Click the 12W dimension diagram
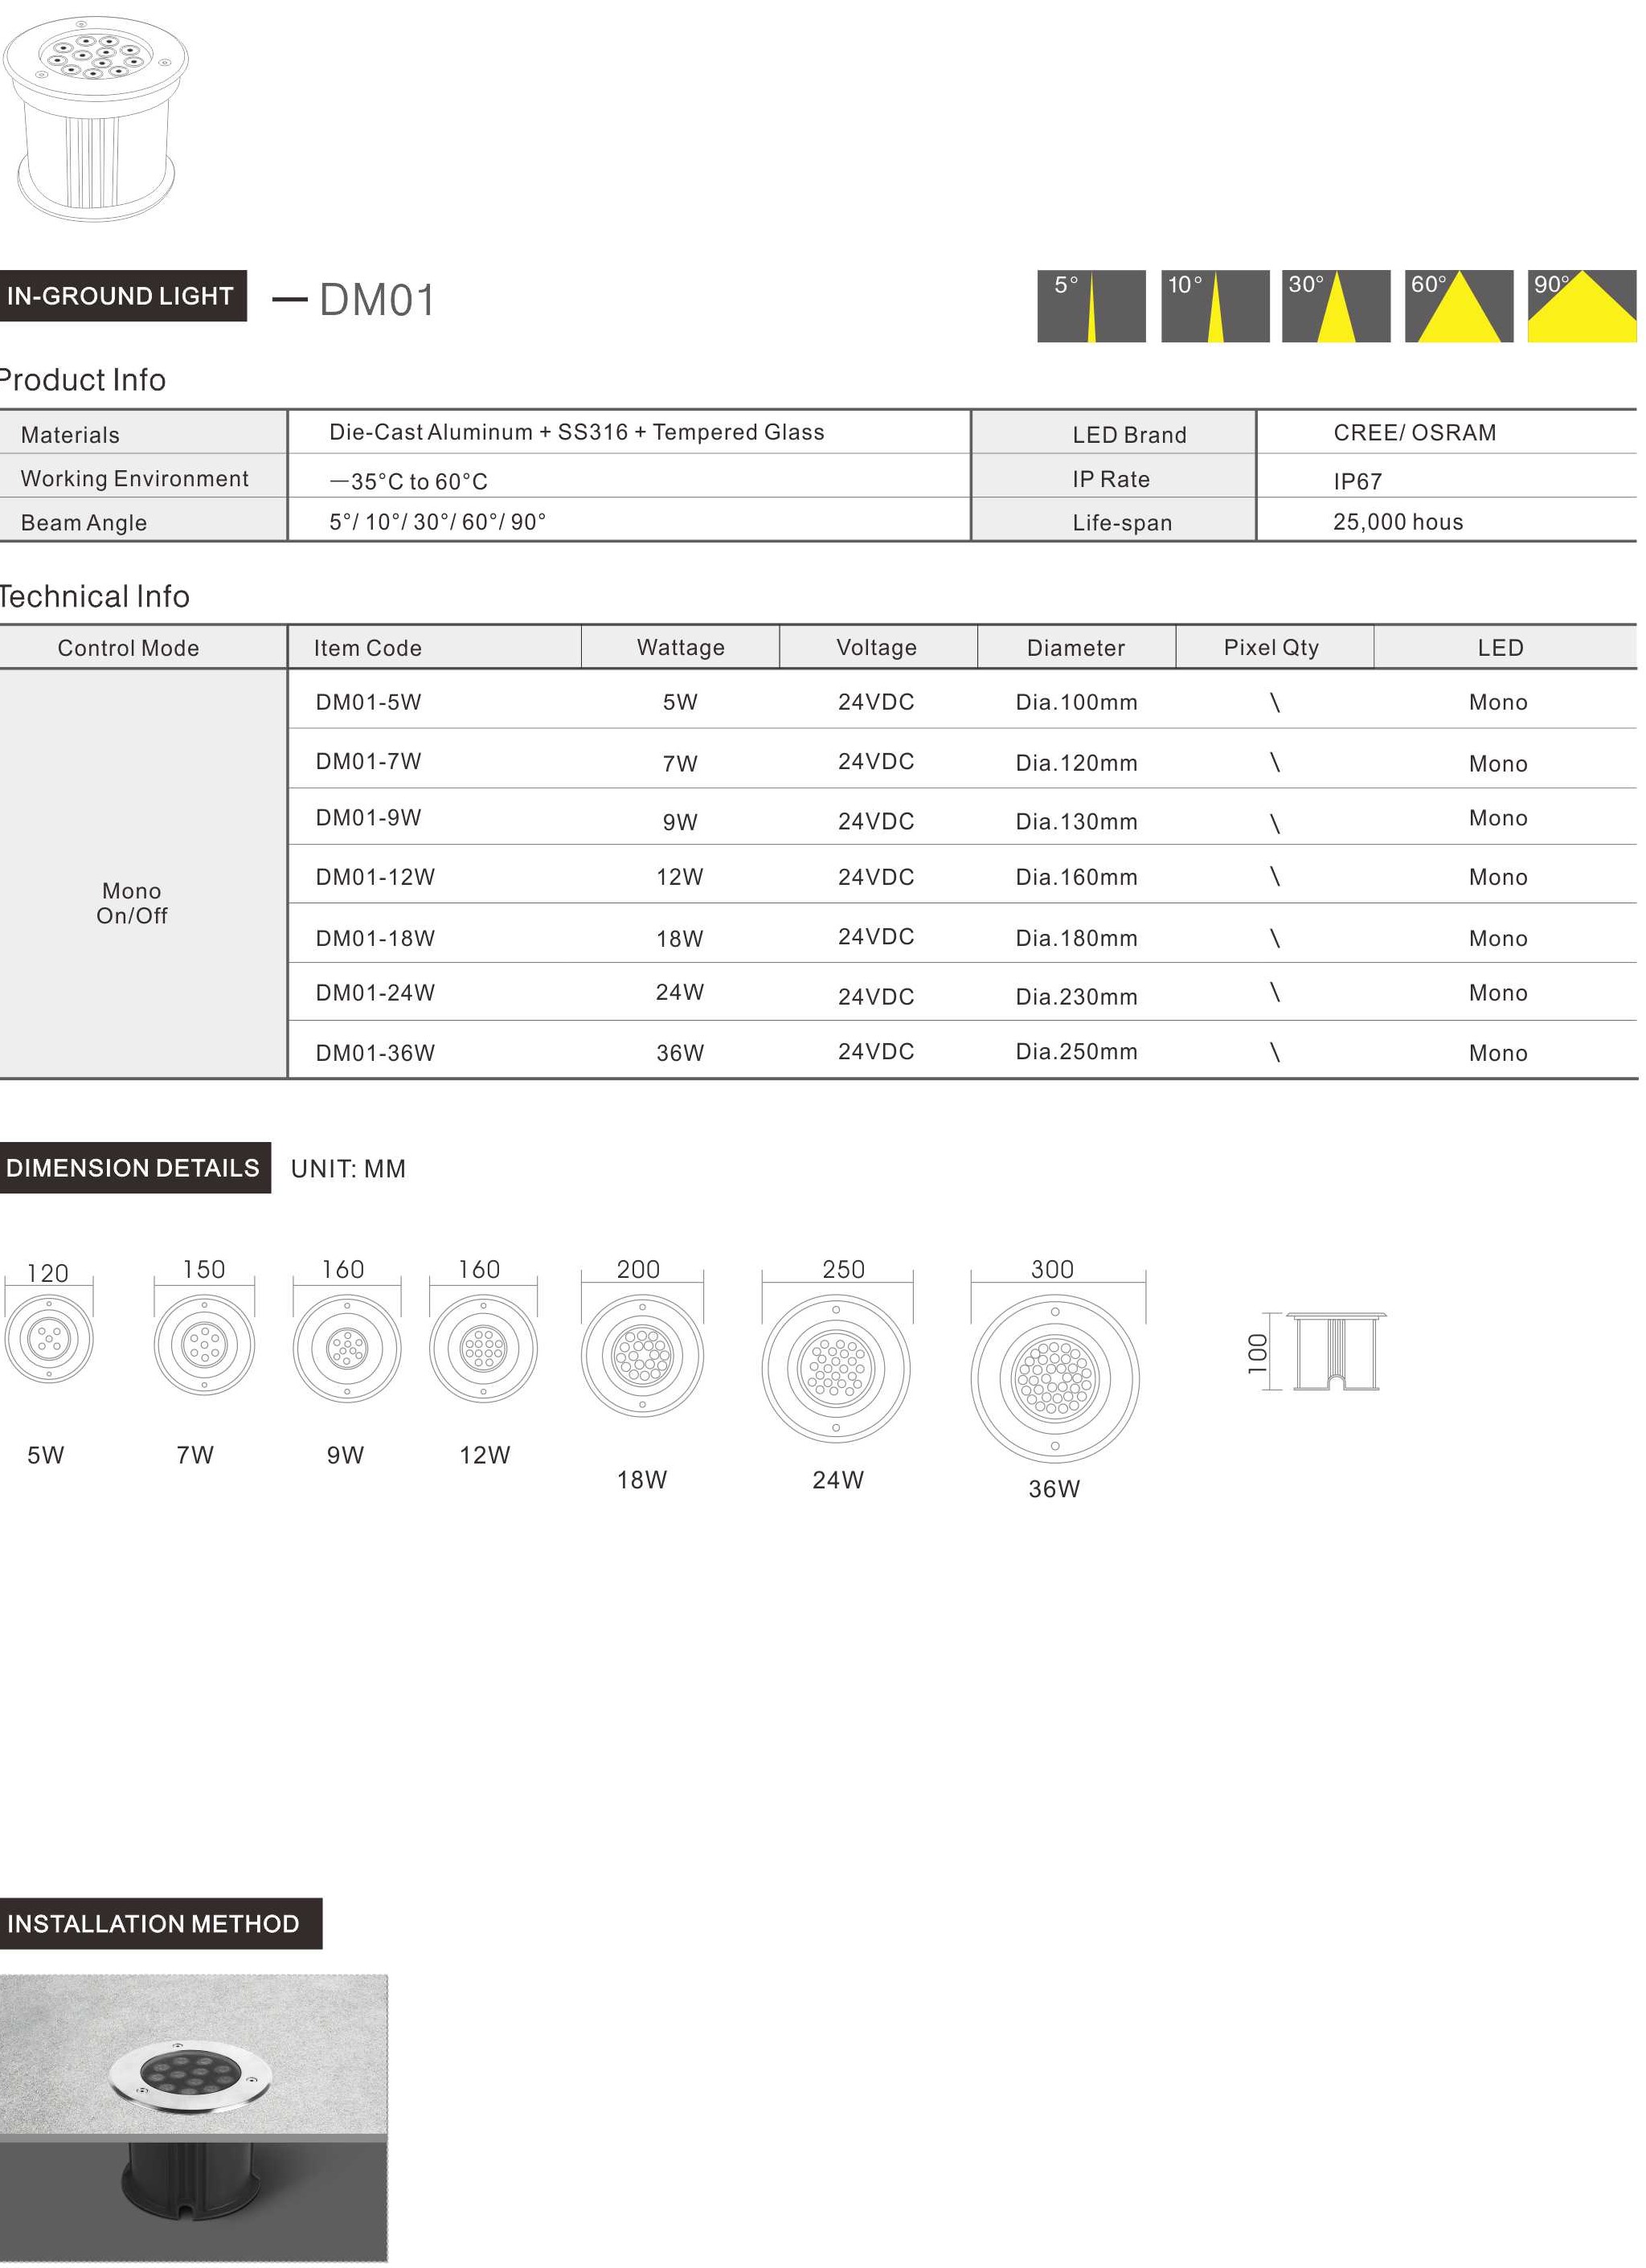The height and width of the screenshot is (2268, 1646). [483, 1347]
